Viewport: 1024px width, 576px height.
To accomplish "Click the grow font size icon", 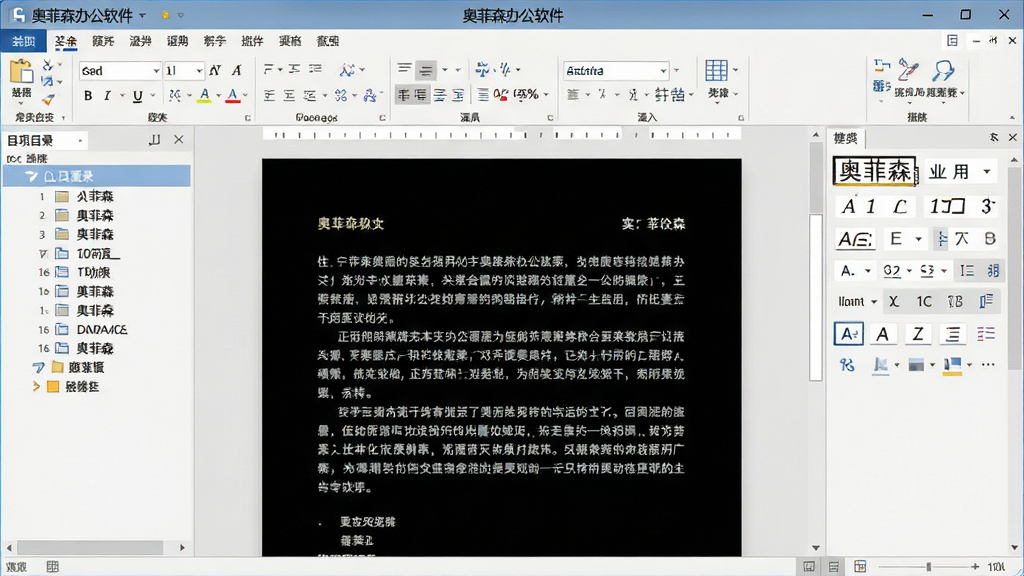I will tap(216, 70).
